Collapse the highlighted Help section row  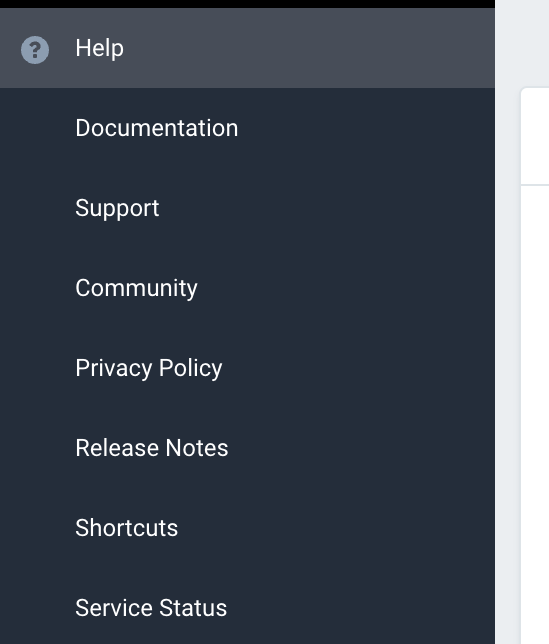(x=247, y=48)
